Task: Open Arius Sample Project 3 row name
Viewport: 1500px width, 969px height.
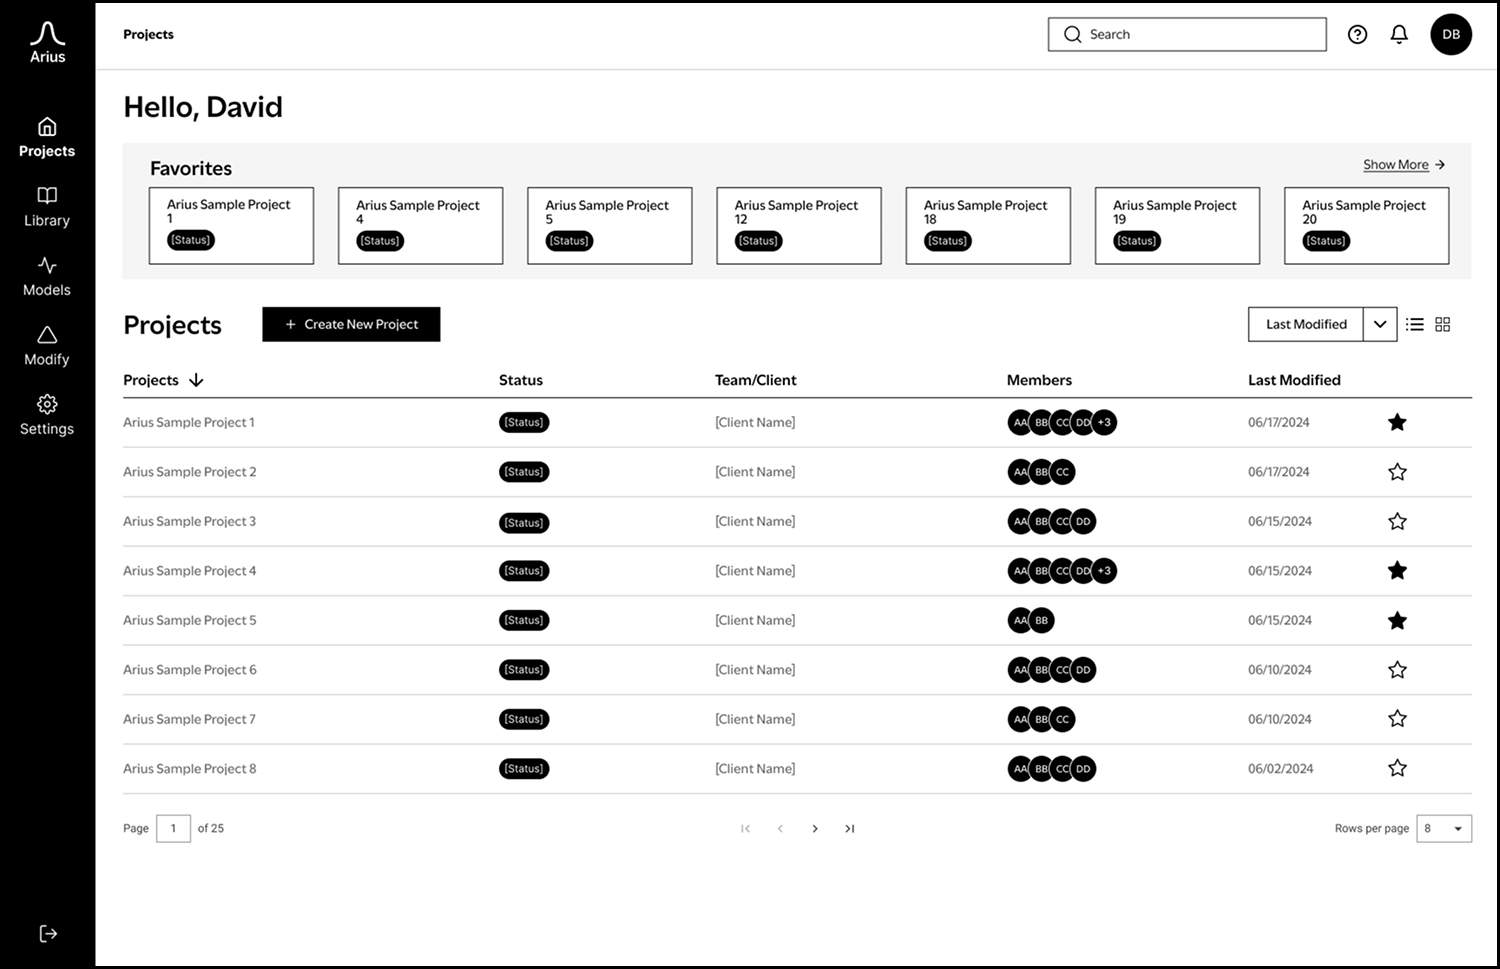Action: click(190, 521)
